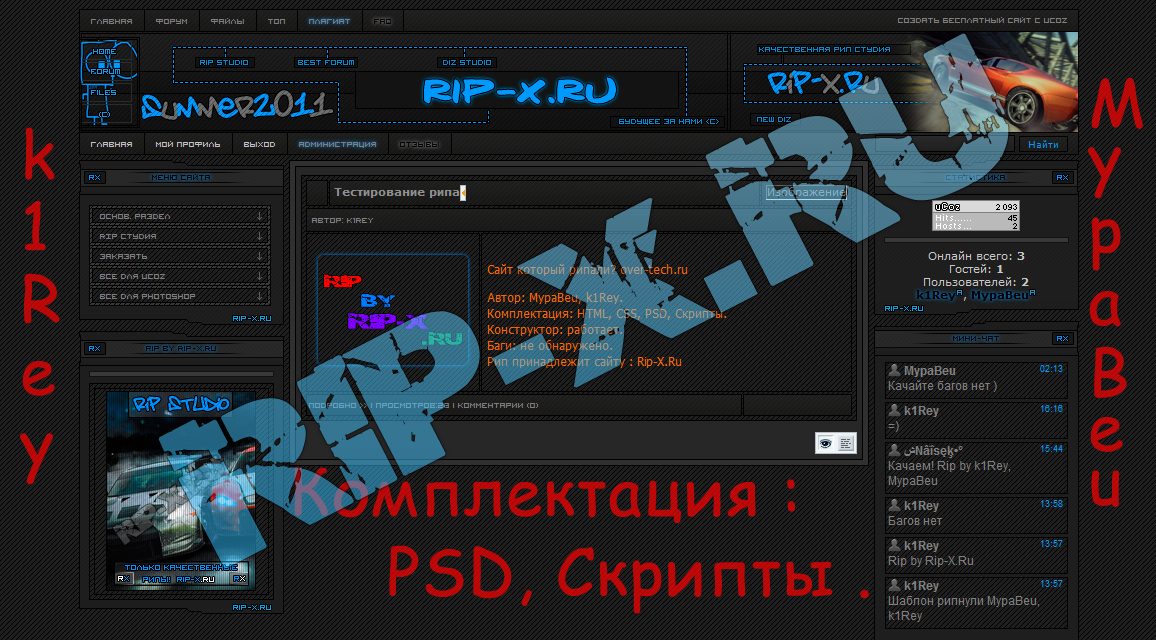Open КОММЕНТАРИИ (0) link below the post
Viewport: 1156px width, 640px height.
[x=498, y=406]
